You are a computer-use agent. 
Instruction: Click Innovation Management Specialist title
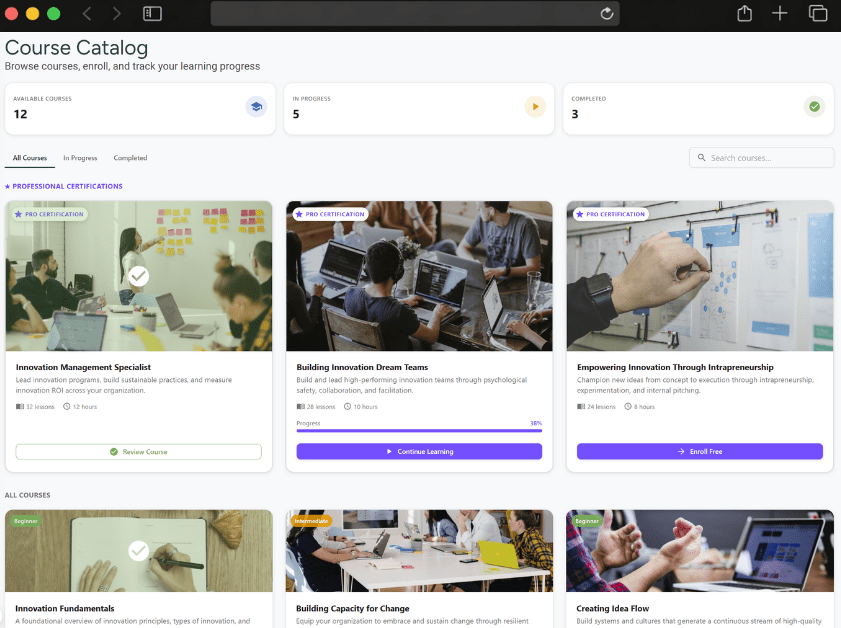[x=83, y=367]
